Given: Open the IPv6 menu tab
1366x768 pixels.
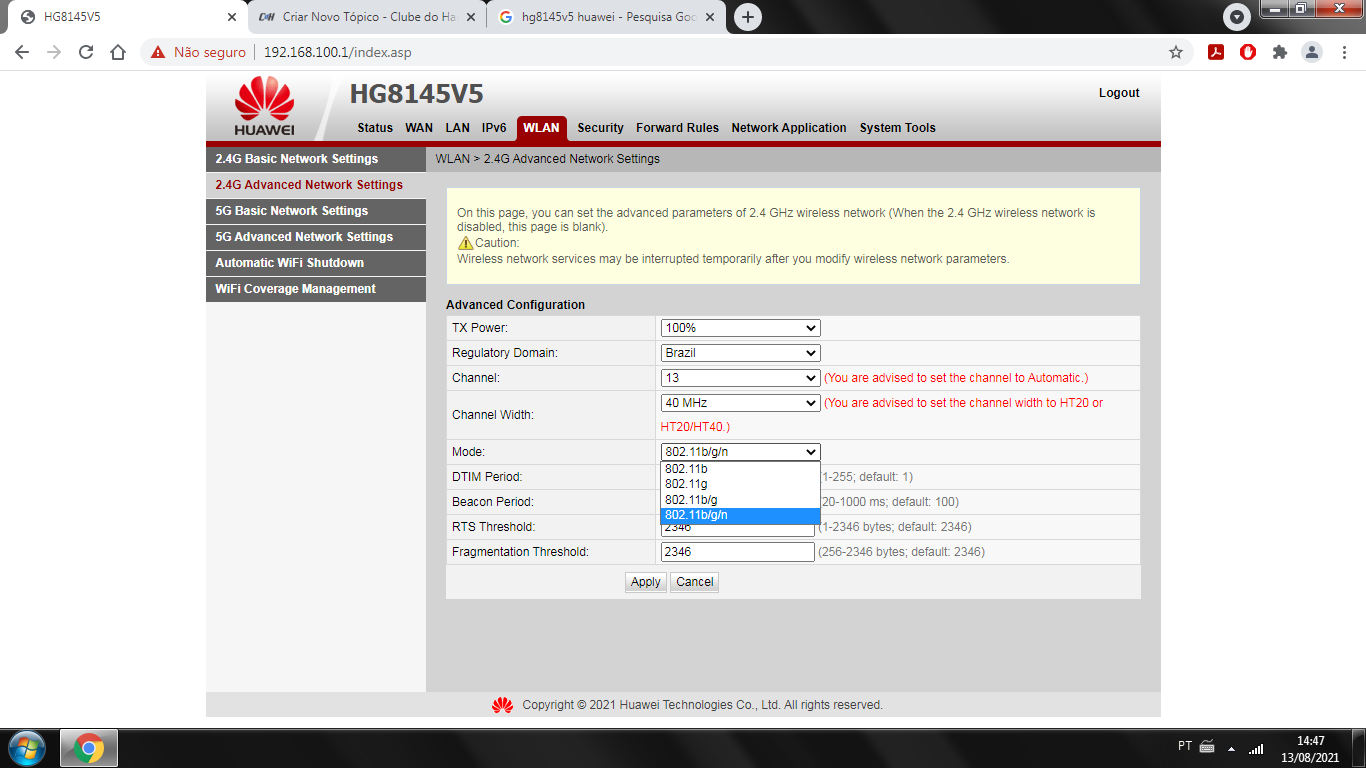Looking at the screenshot, I should [494, 128].
